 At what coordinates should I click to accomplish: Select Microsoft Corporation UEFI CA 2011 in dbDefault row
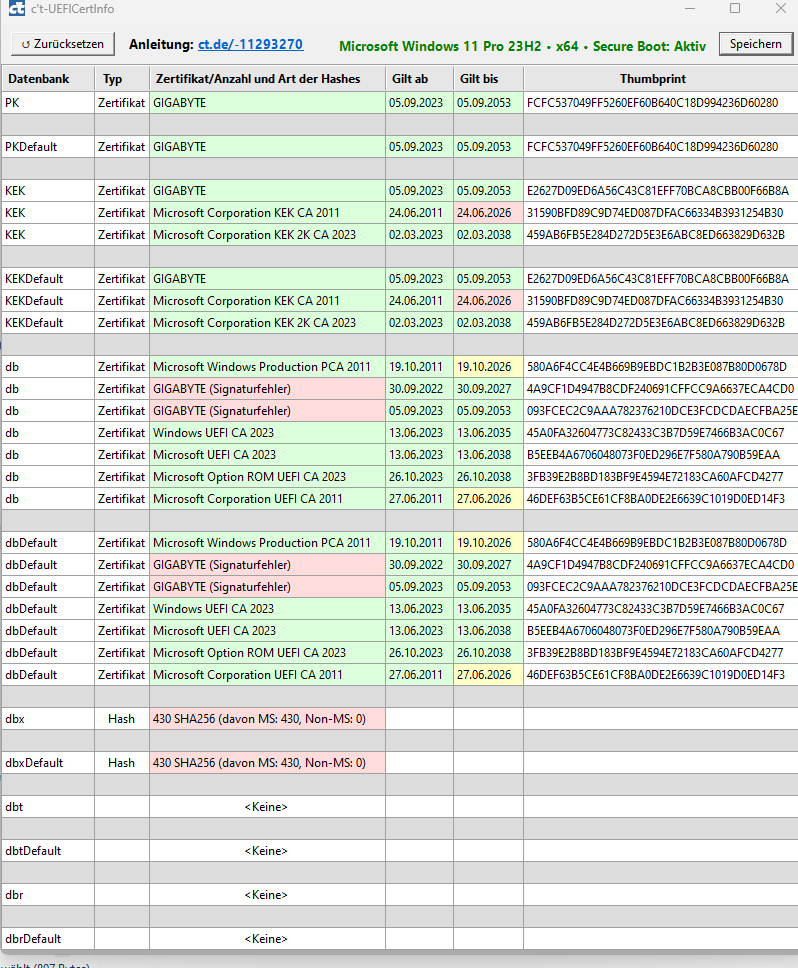pyautogui.click(x=267, y=675)
